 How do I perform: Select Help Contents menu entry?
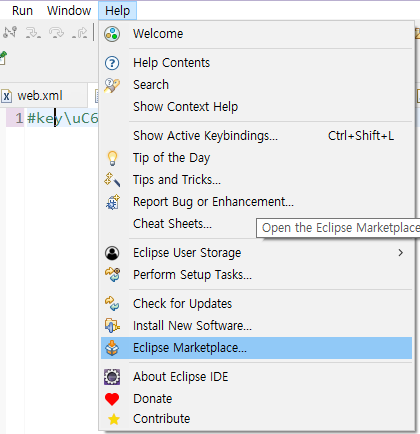point(256,63)
